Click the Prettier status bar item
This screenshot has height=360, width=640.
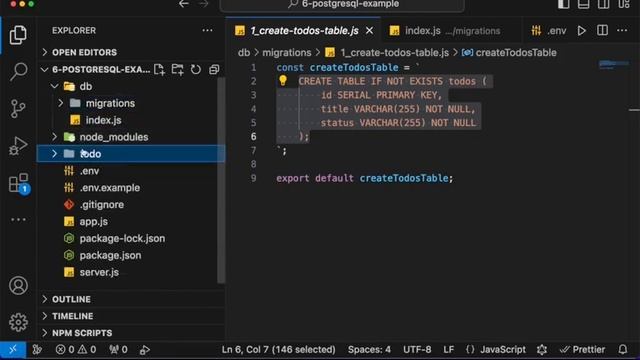coord(582,350)
